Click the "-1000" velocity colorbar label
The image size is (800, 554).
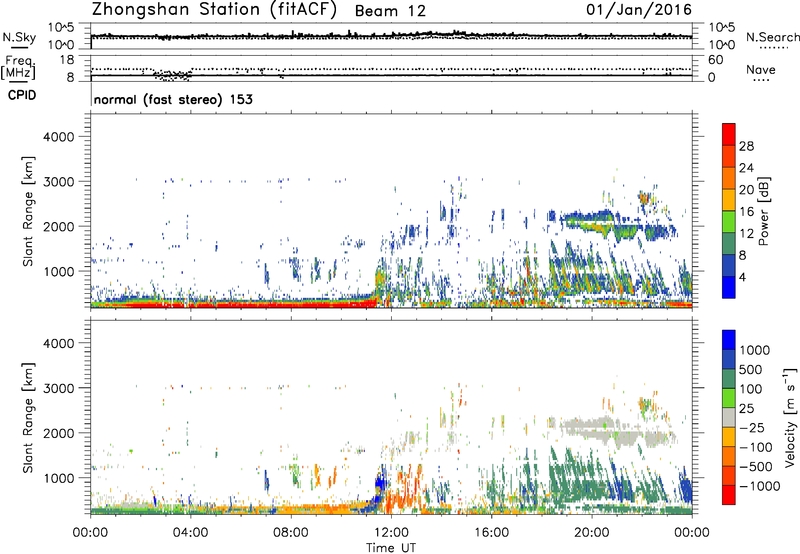pyautogui.click(x=760, y=486)
